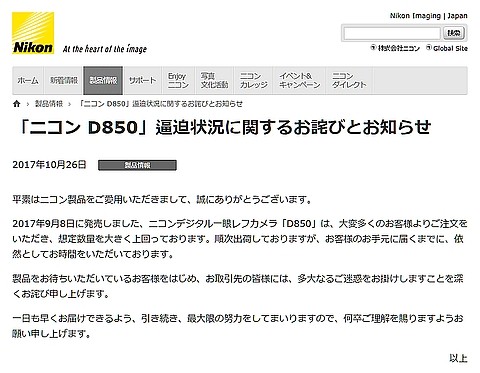Click the breadcrumb current page title

click(x=161, y=104)
